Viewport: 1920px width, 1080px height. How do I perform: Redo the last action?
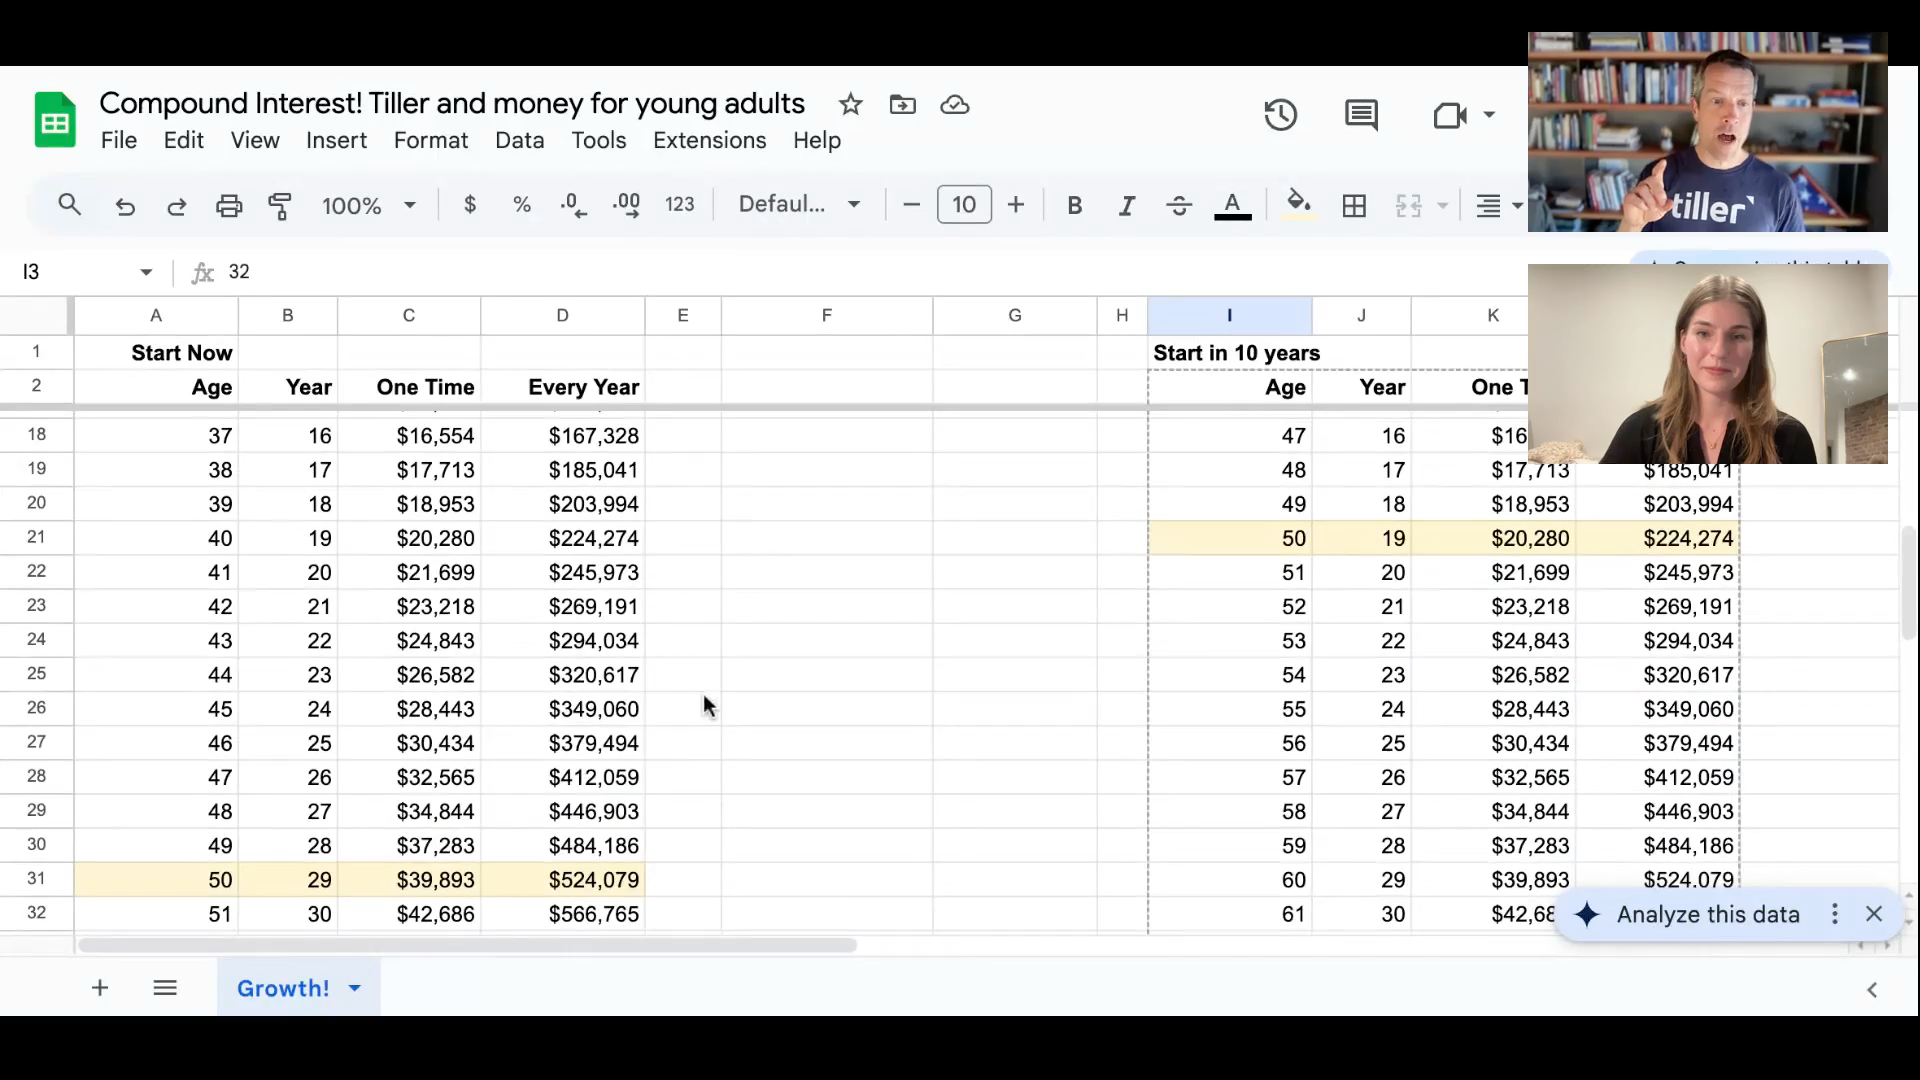pyautogui.click(x=177, y=206)
